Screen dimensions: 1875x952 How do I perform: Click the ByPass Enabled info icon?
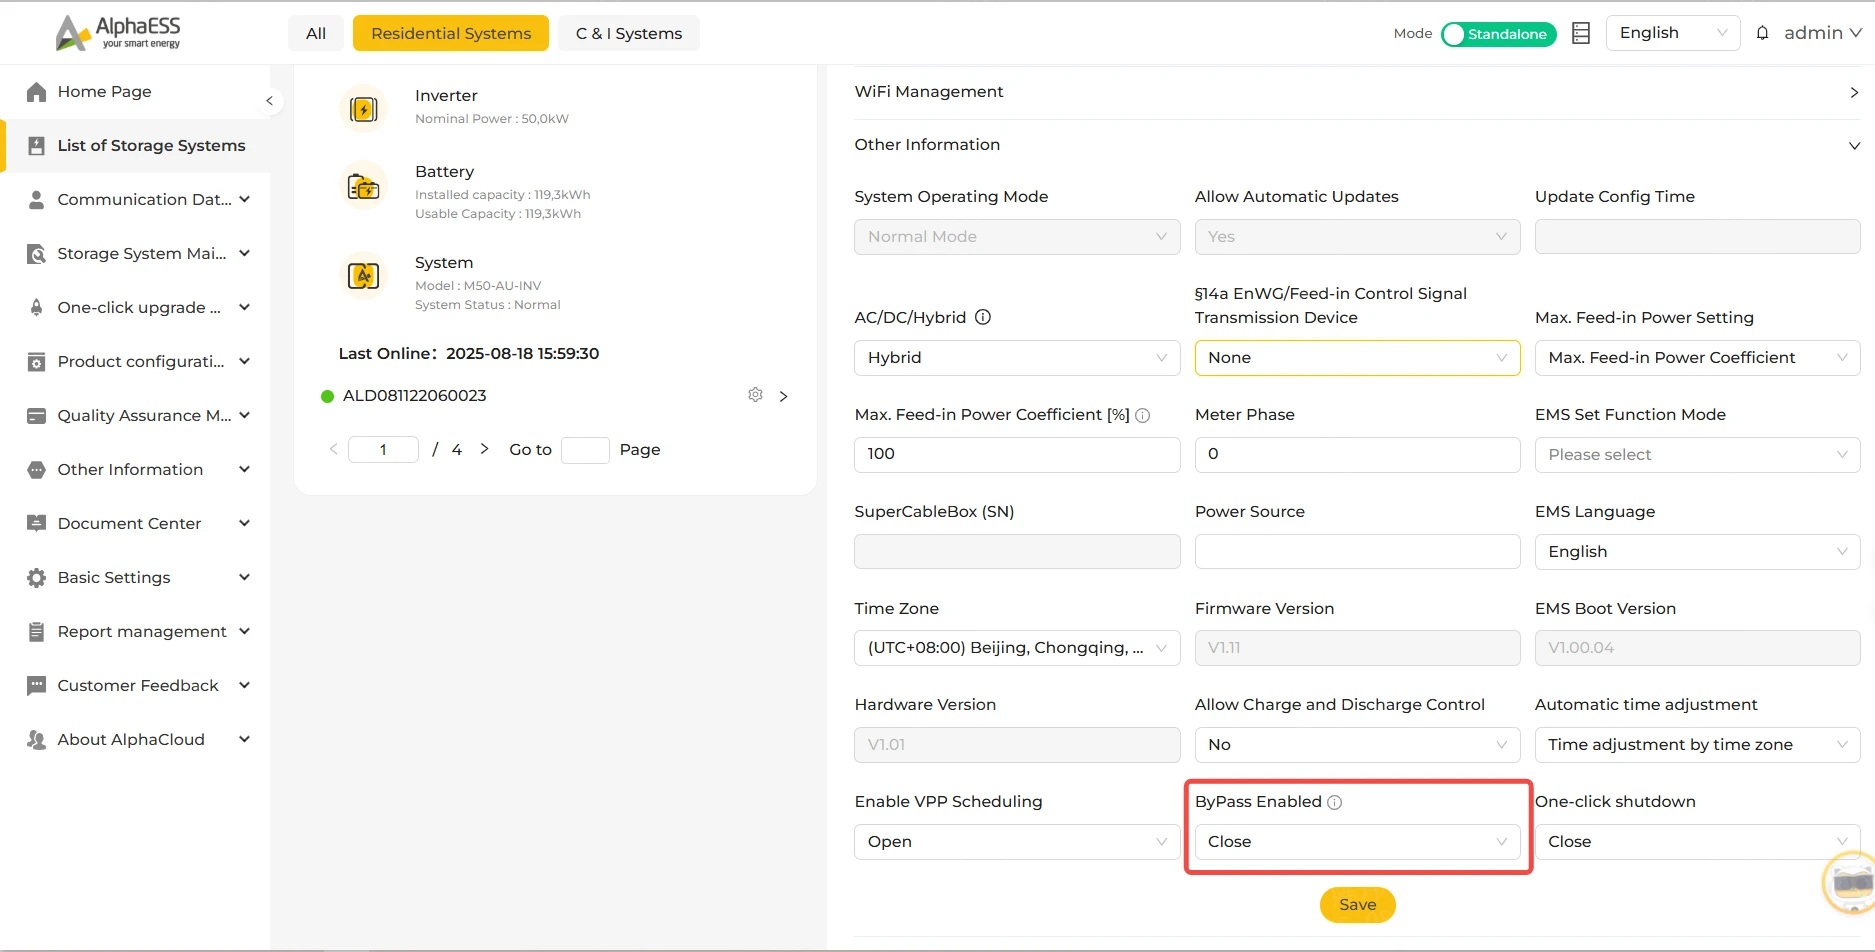pos(1334,802)
